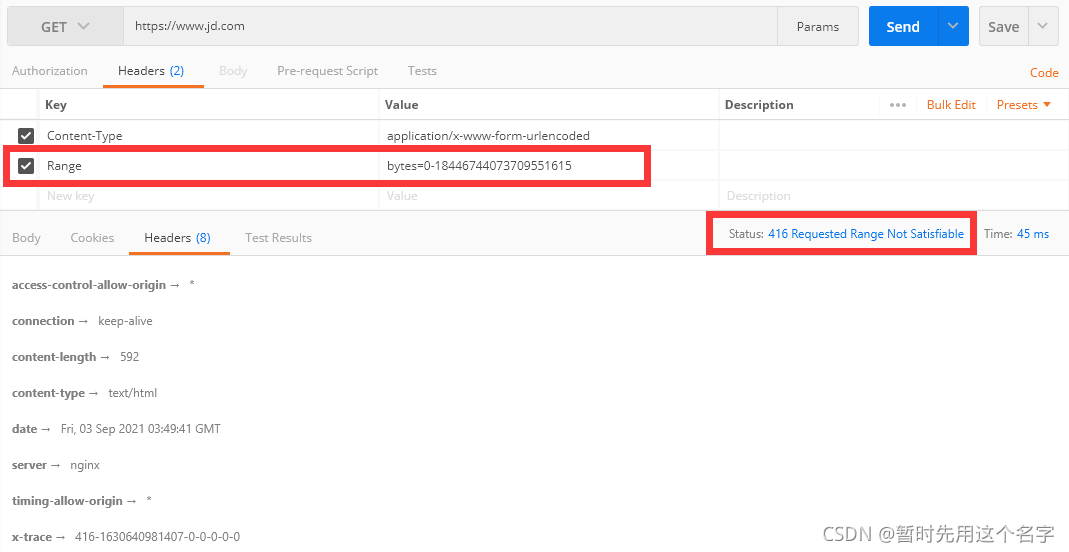Uncheck the Content-Type header checkbox

tap(26, 136)
